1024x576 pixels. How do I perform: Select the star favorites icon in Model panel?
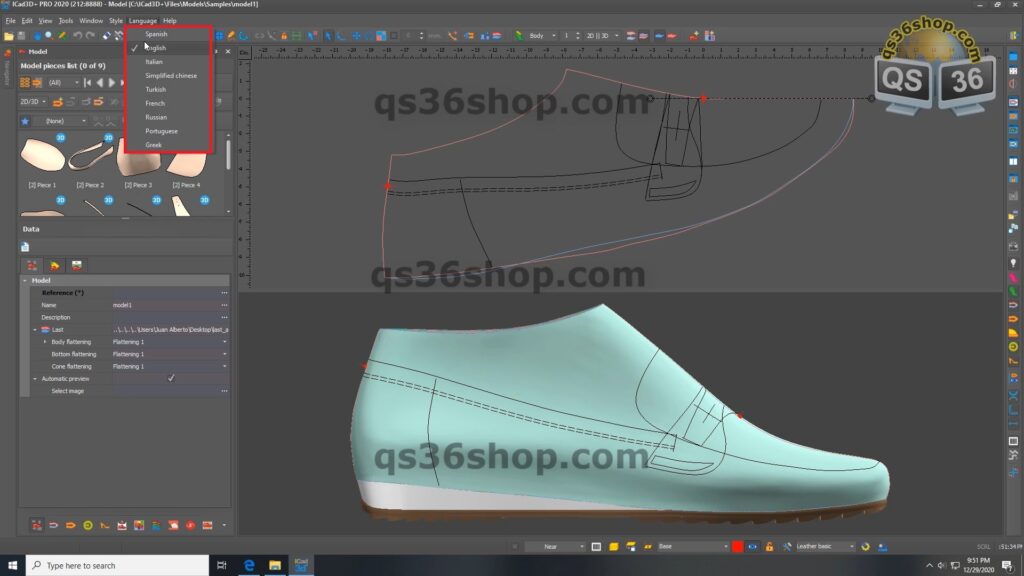[x=25, y=121]
